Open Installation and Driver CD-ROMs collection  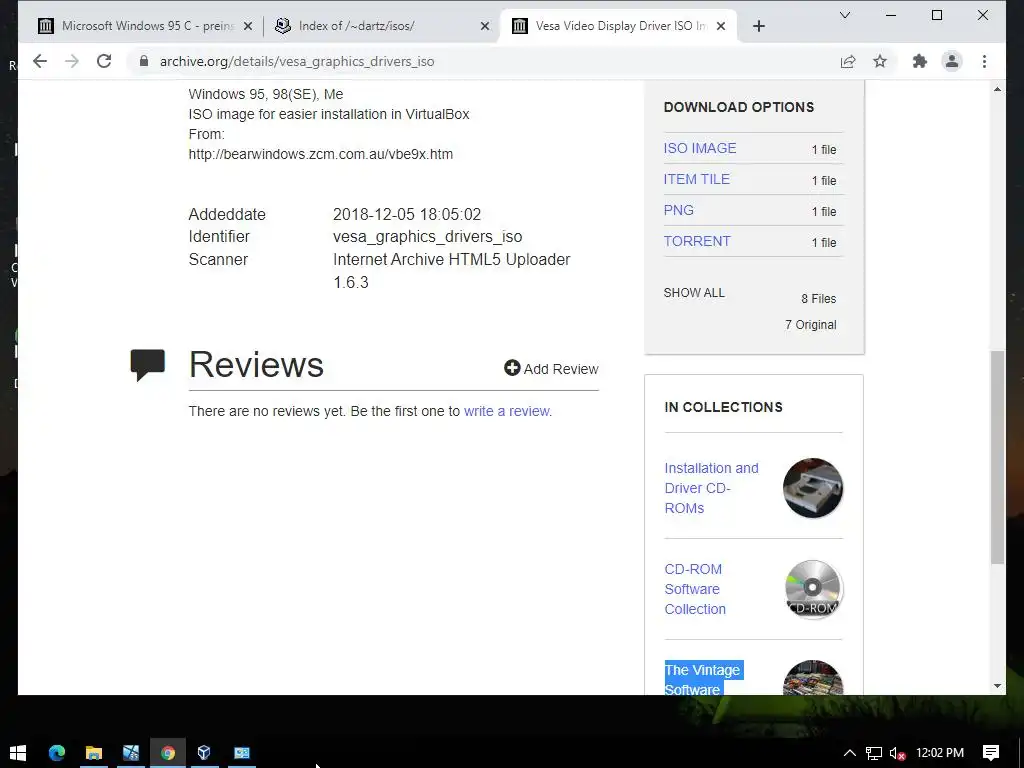click(x=711, y=488)
